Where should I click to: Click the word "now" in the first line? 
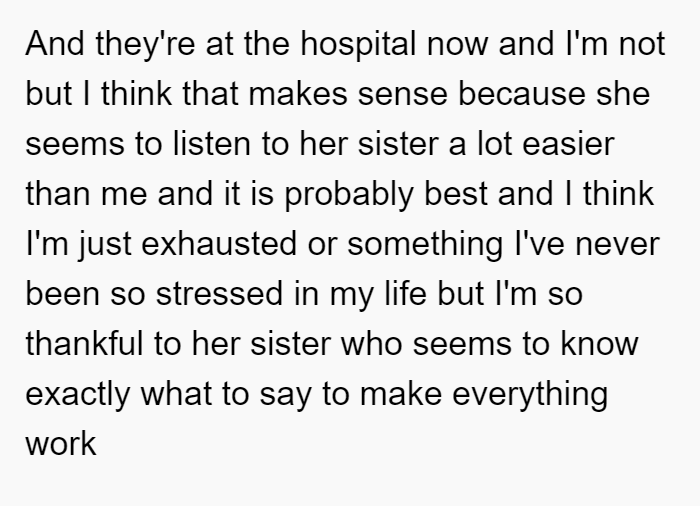(x=457, y=43)
